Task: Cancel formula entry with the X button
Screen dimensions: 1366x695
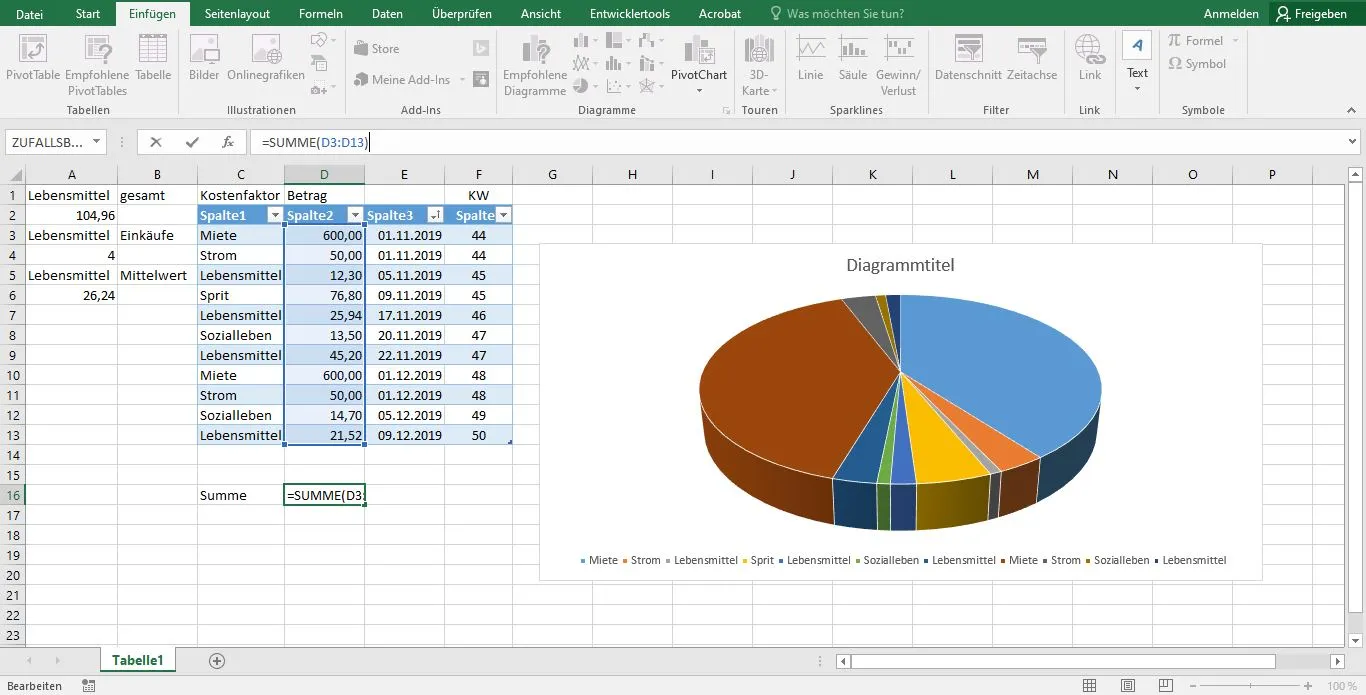Action: (156, 141)
